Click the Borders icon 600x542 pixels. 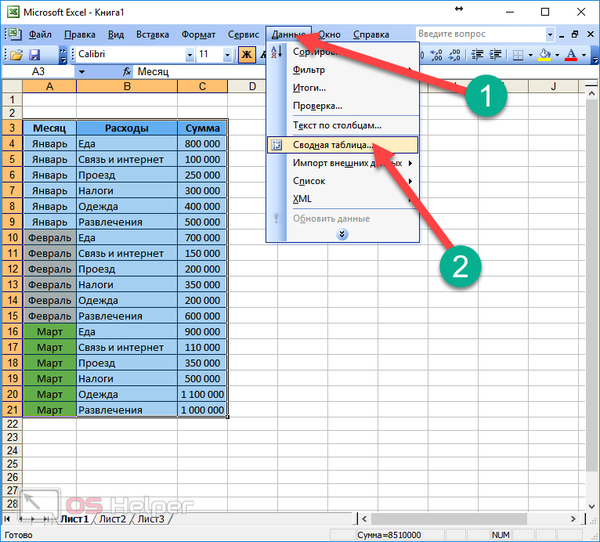518,55
